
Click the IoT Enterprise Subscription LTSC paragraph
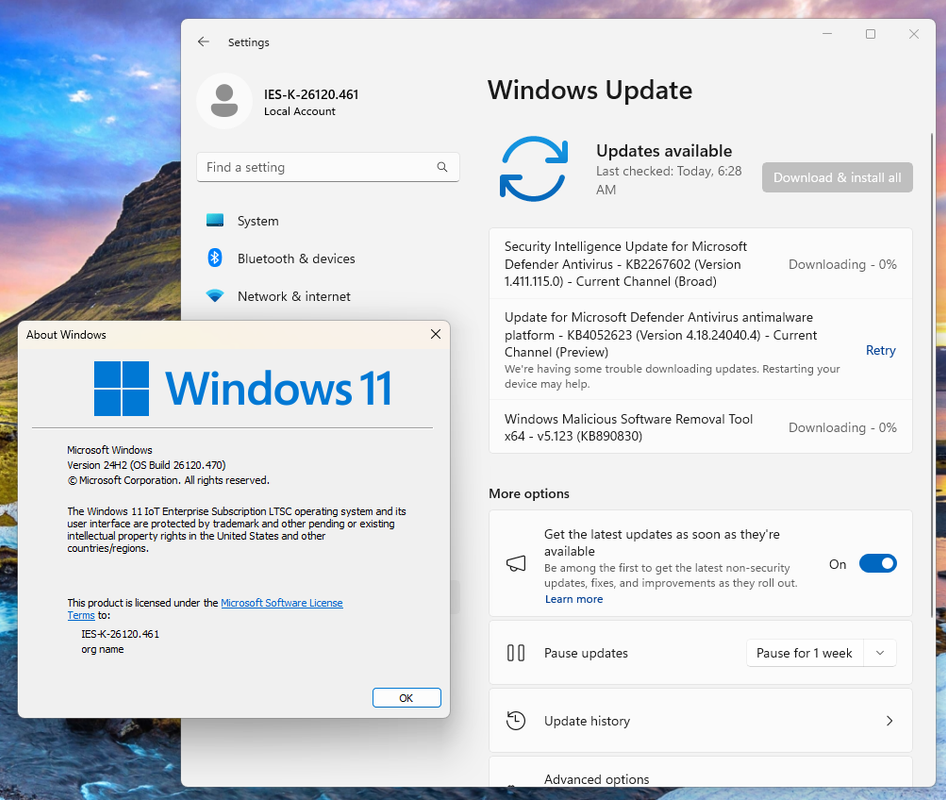point(236,530)
